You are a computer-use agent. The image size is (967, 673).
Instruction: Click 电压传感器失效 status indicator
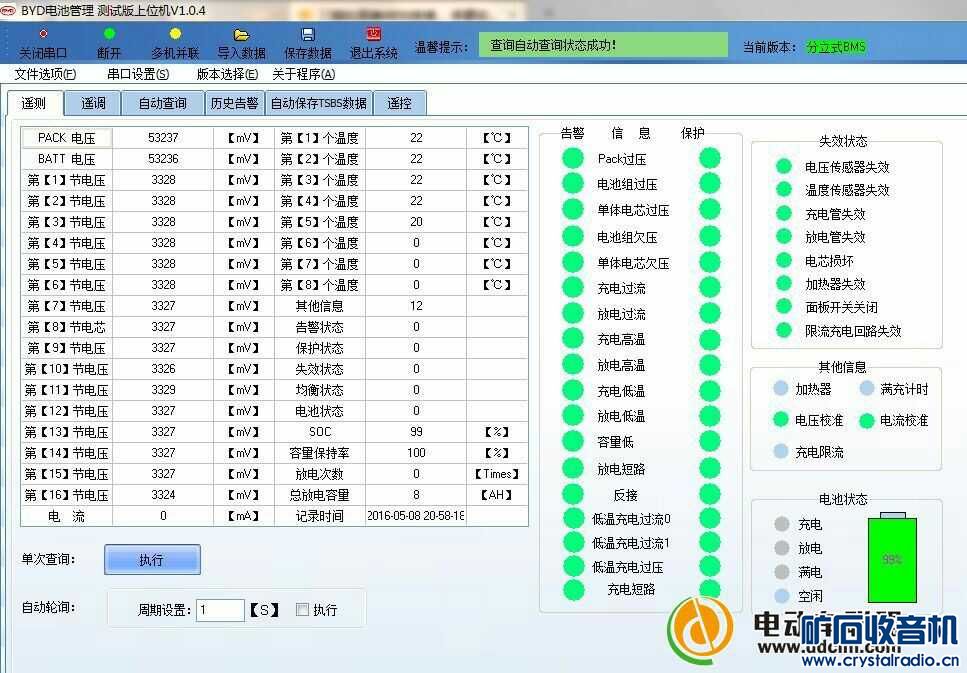tap(784, 166)
